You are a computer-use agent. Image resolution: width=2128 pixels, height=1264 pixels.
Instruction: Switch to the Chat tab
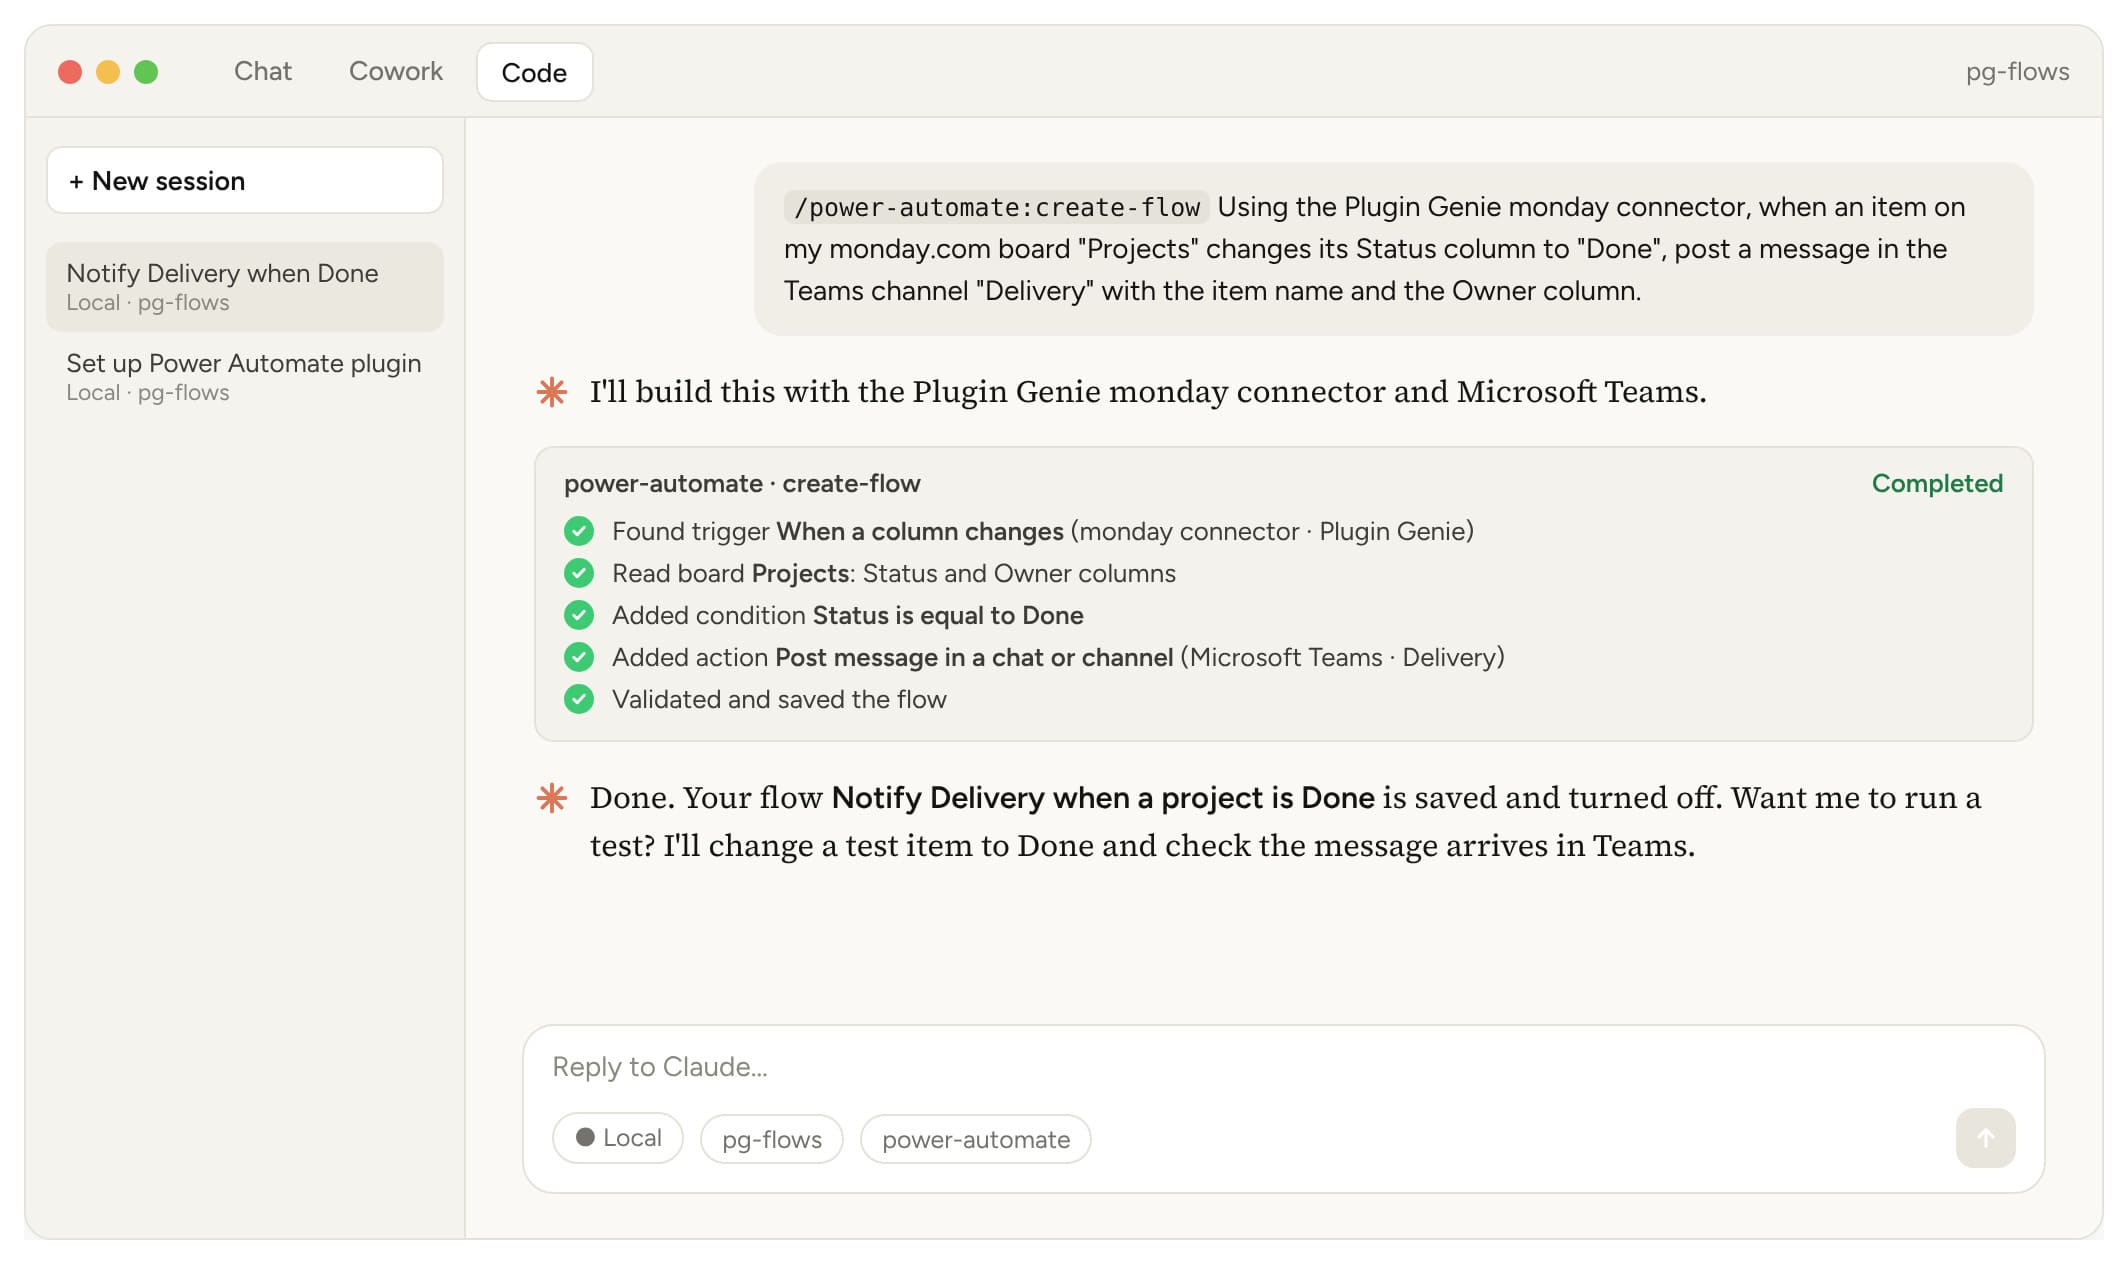point(263,71)
